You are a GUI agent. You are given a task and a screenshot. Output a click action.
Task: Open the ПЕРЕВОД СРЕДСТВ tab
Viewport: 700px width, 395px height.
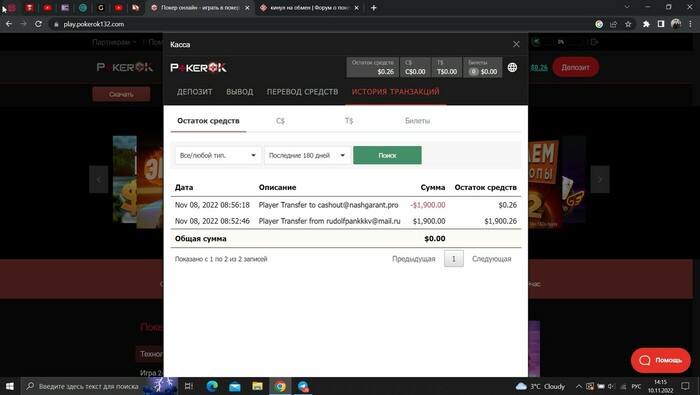pyautogui.click(x=302, y=92)
